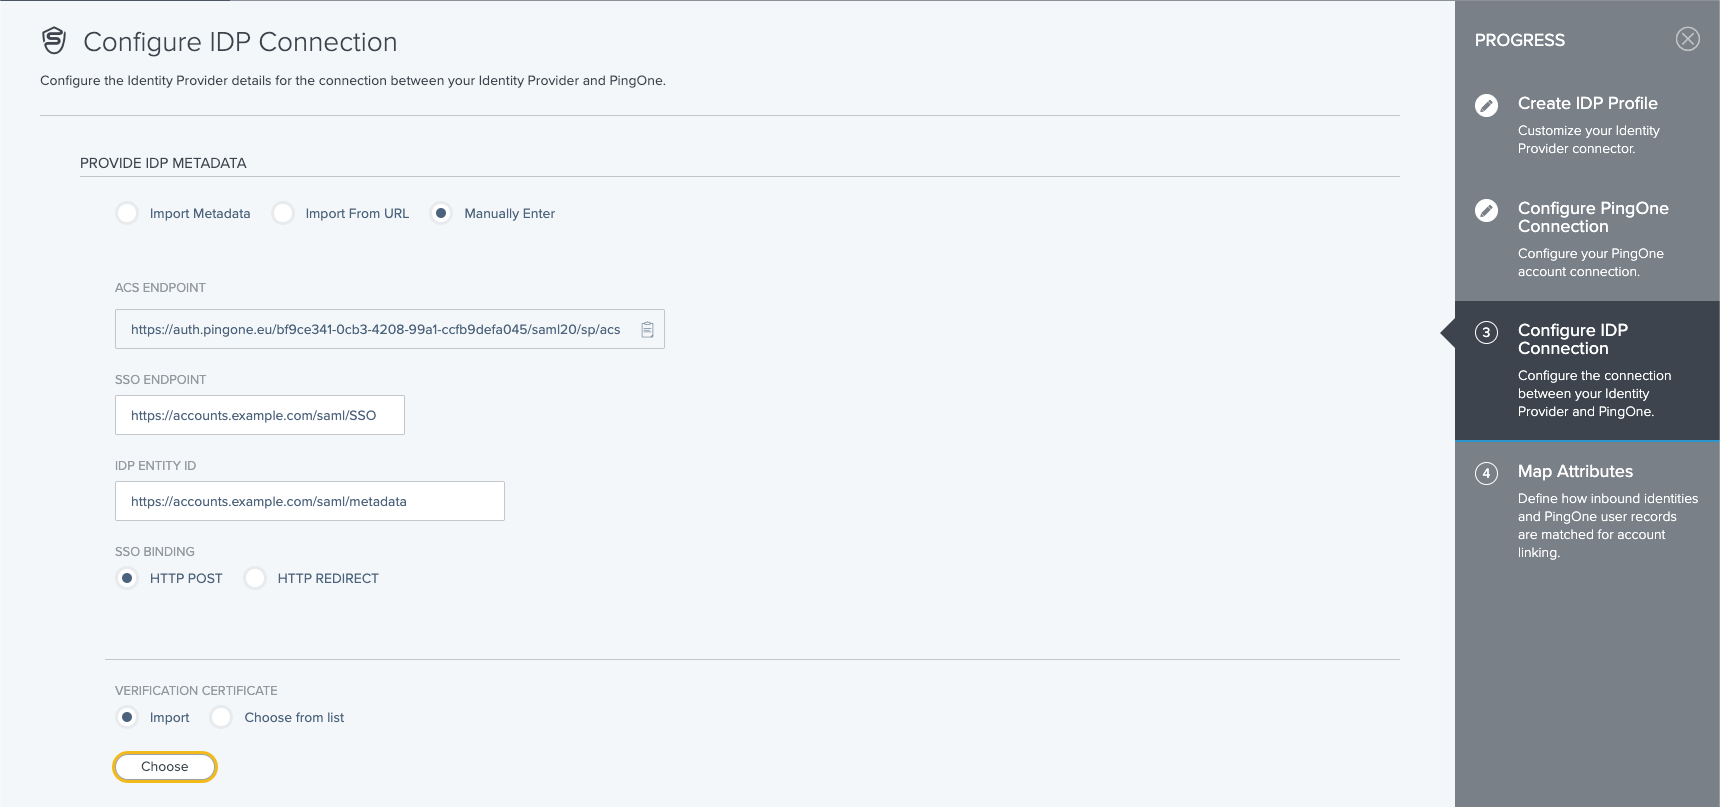Viewport: 1720px width, 807px height.
Task: Click the shield logo beside Configure IDP Connection
Action: (54, 41)
